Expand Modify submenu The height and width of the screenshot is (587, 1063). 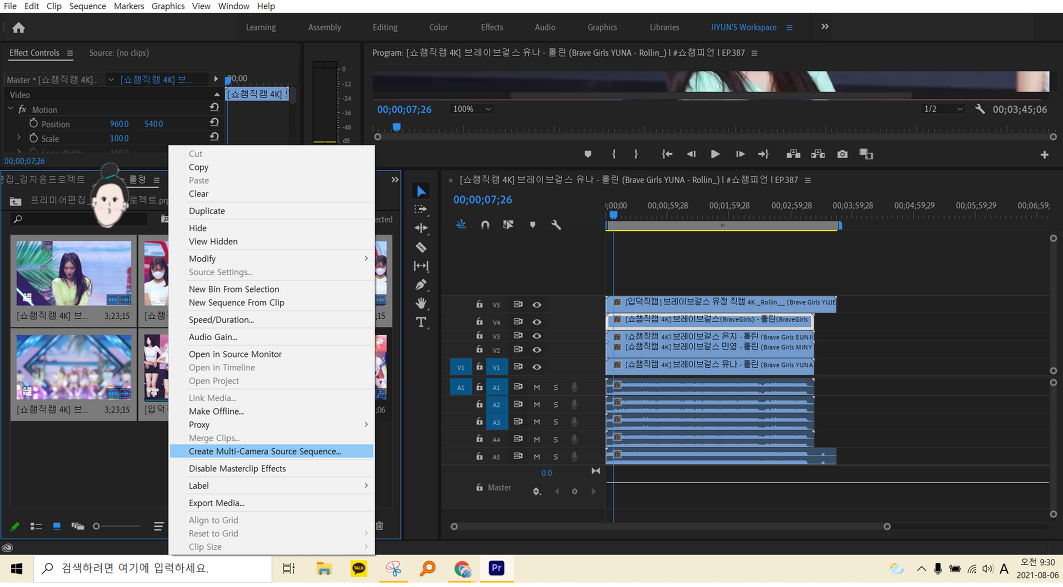pos(271,258)
